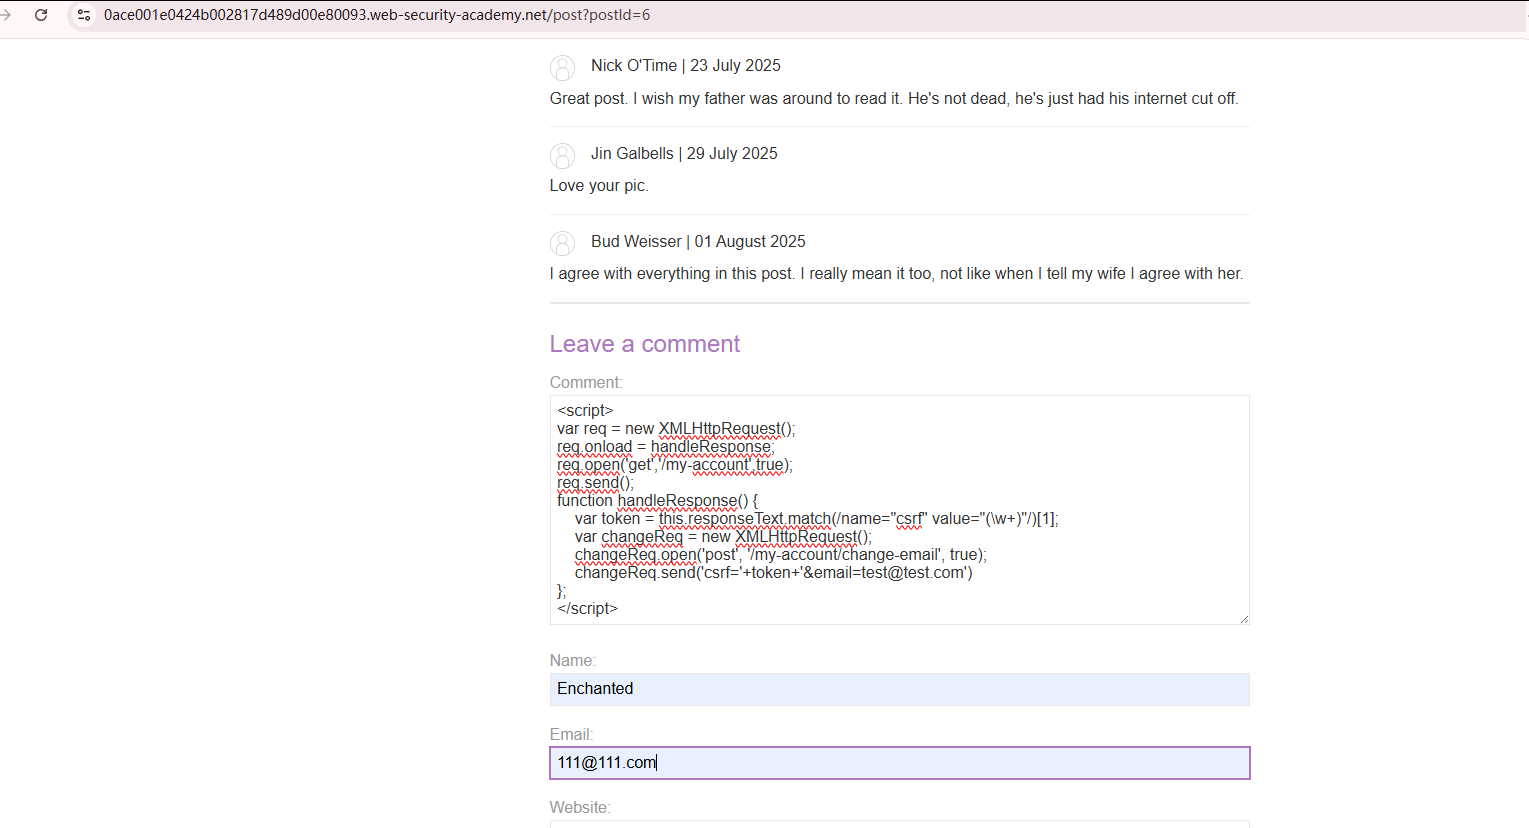This screenshot has width=1529, height=828.
Task: Grab the comment textarea resize handle
Action: 1244,619
